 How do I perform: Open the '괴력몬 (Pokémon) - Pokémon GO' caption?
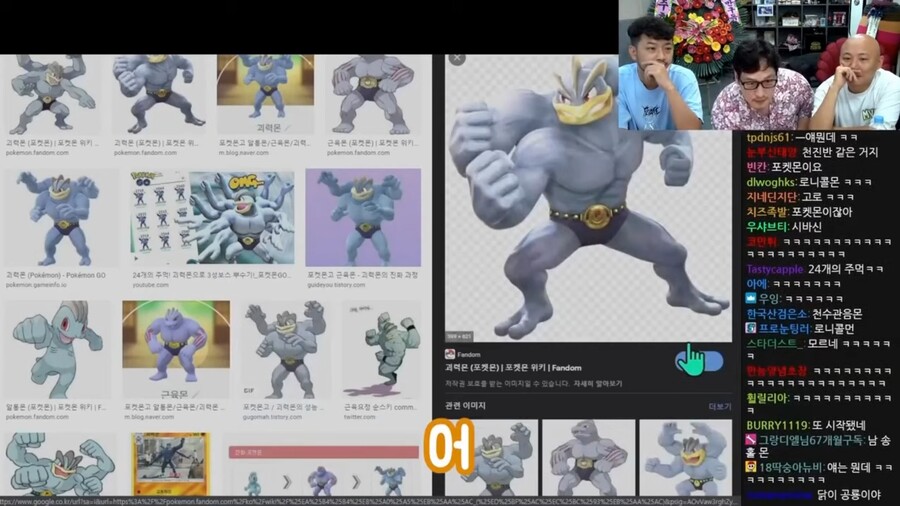click(x=56, y=275)
